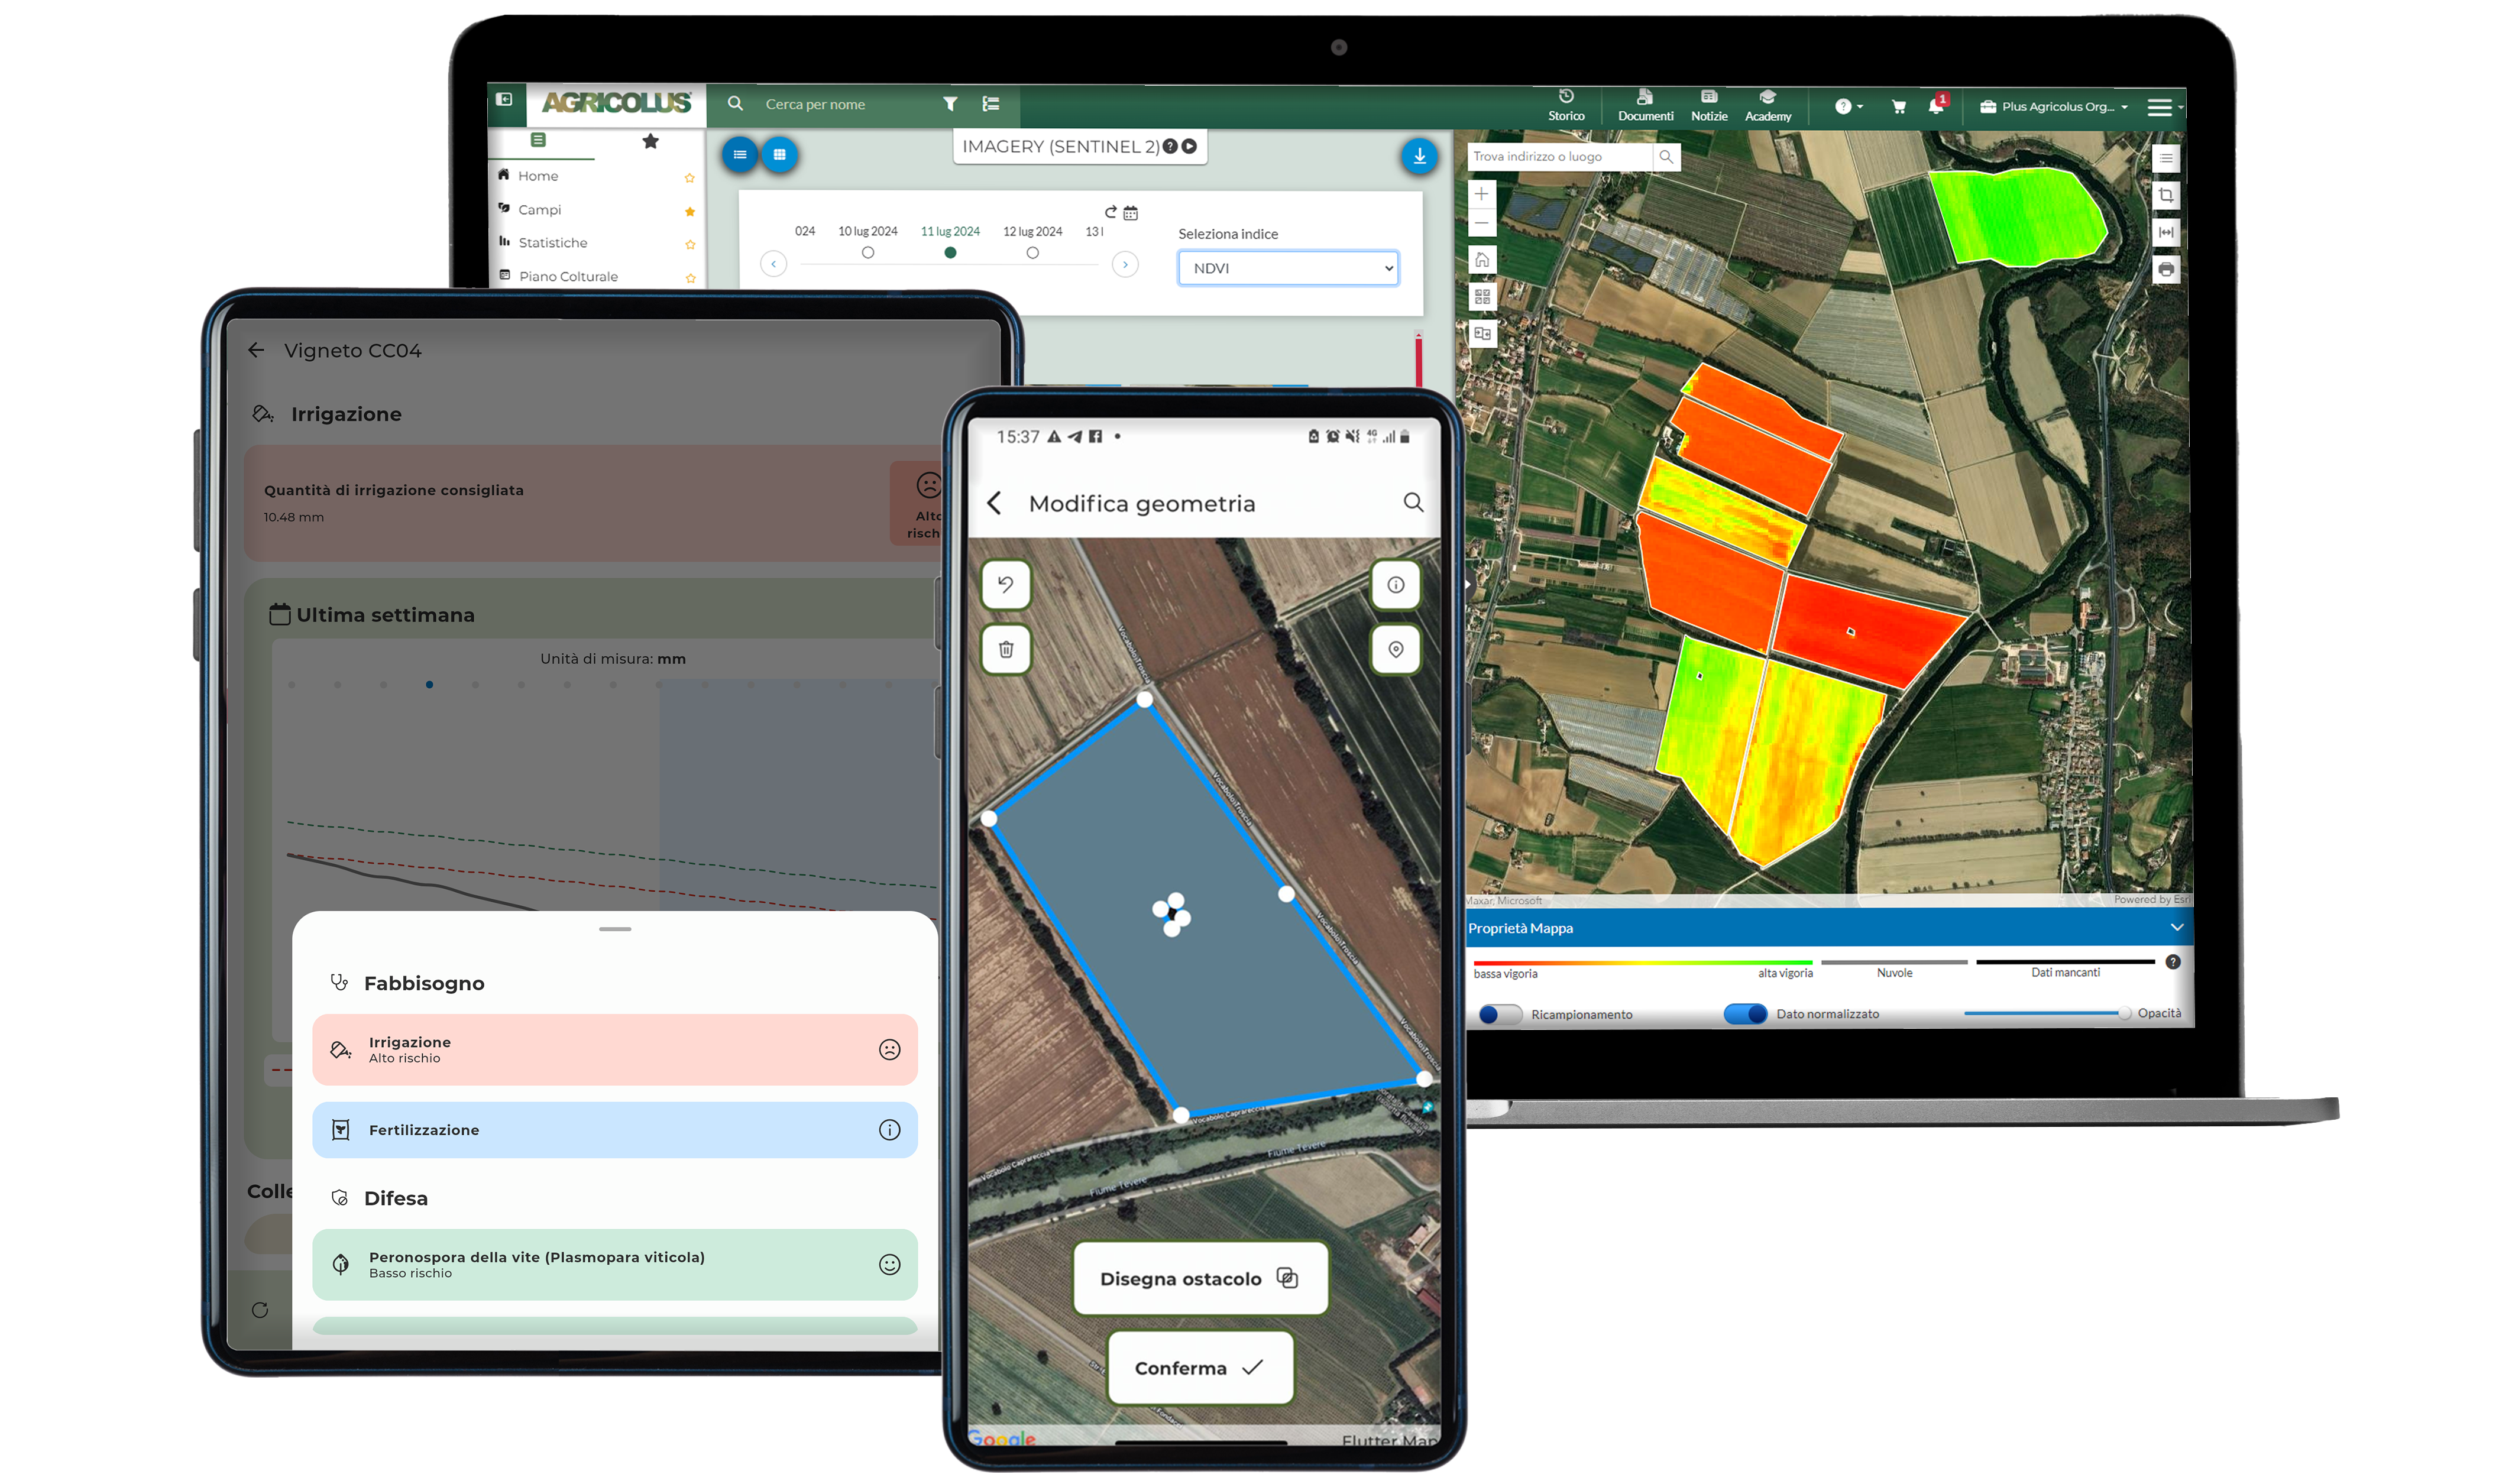Collapse the Proprietà Mappa panel chevron

click(x=2177, y=928)
